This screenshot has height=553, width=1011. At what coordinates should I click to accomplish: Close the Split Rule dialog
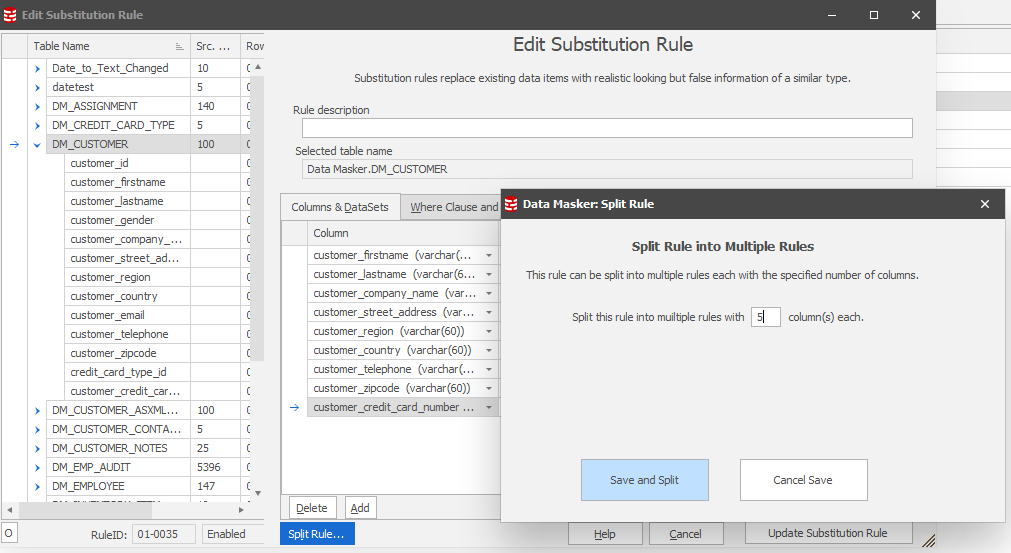(x=984, y=204)
